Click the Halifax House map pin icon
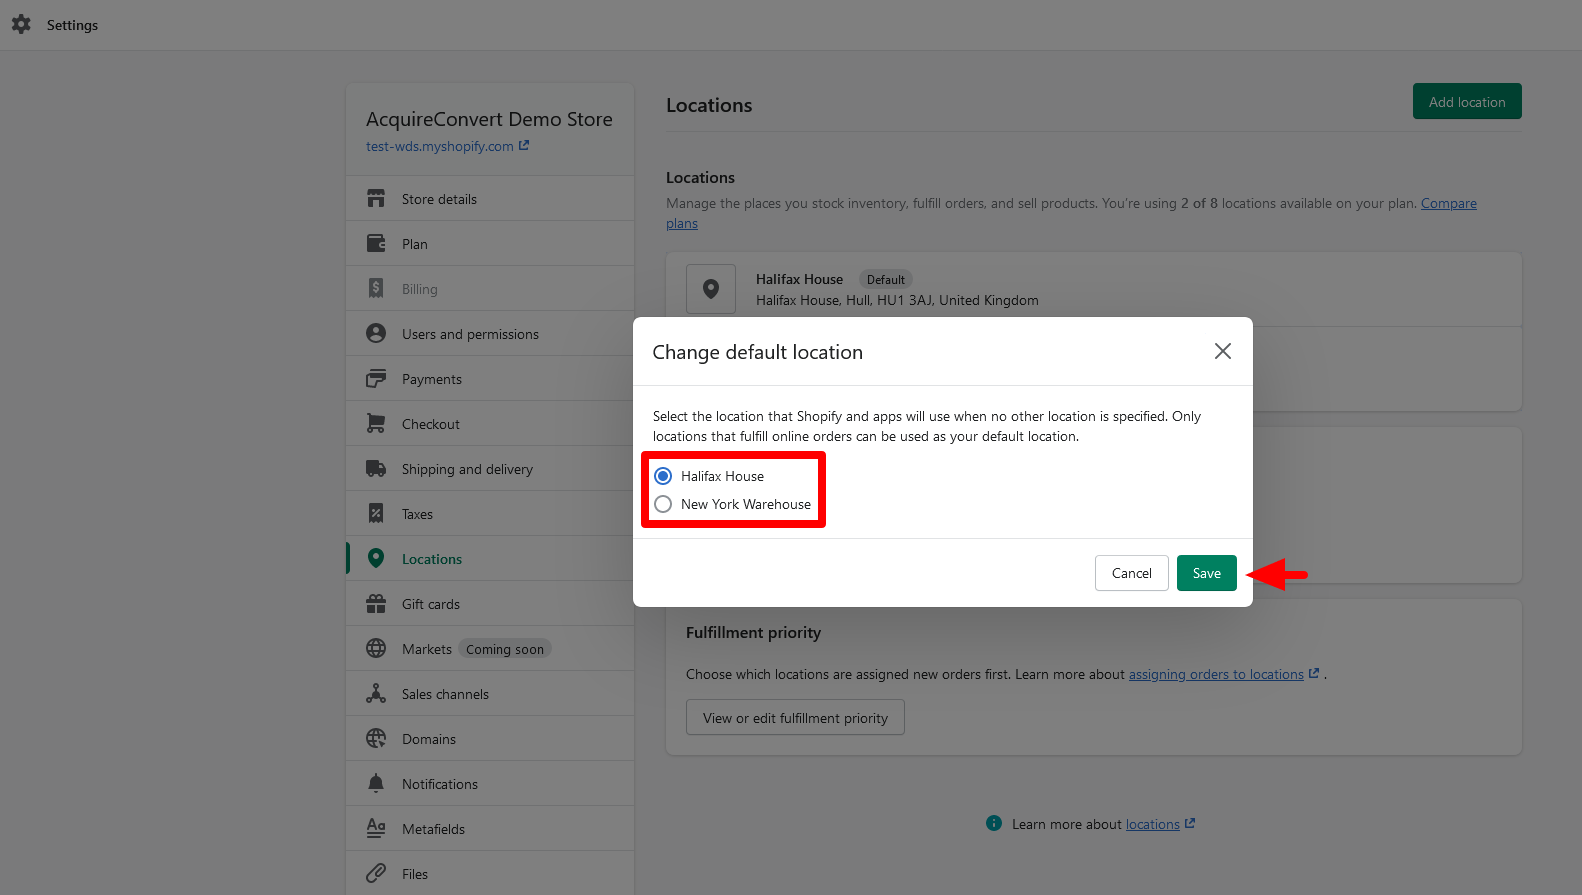This screenshot has height=895, width=1582. tap(711, 289)
